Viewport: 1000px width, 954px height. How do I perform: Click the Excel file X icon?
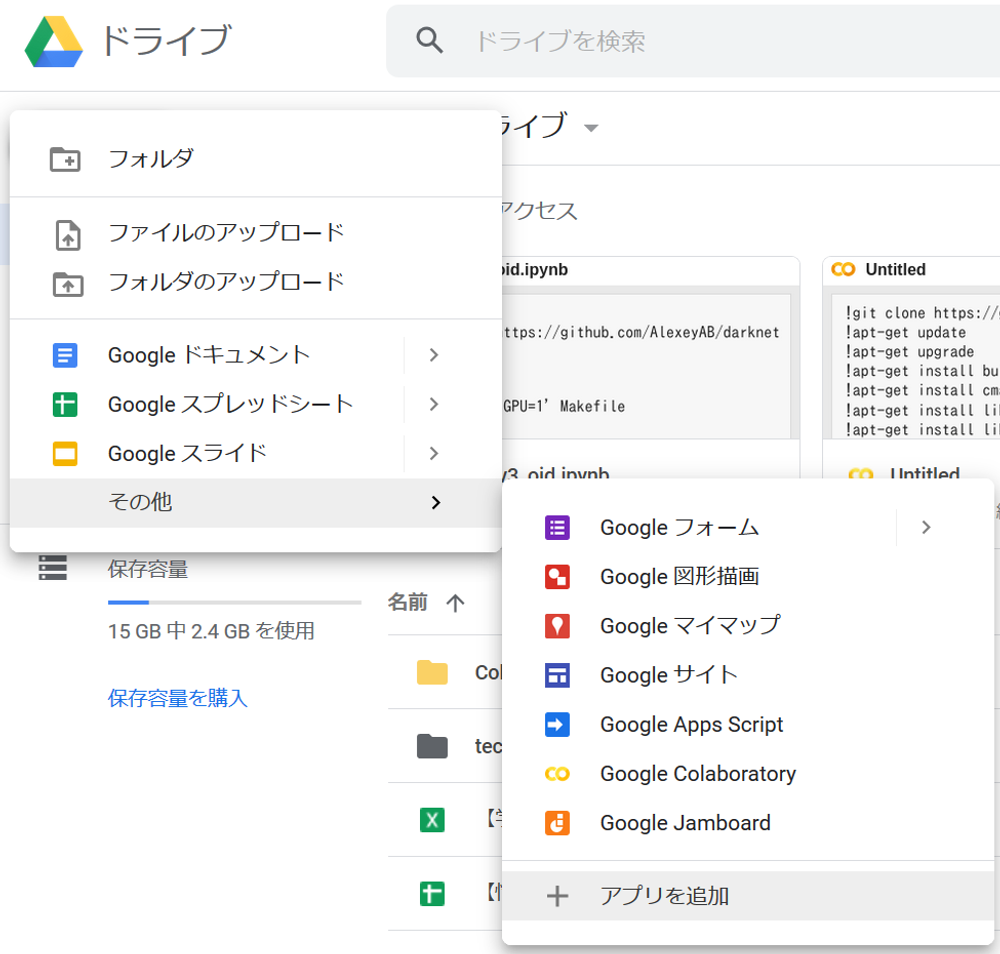click(432, 820)
